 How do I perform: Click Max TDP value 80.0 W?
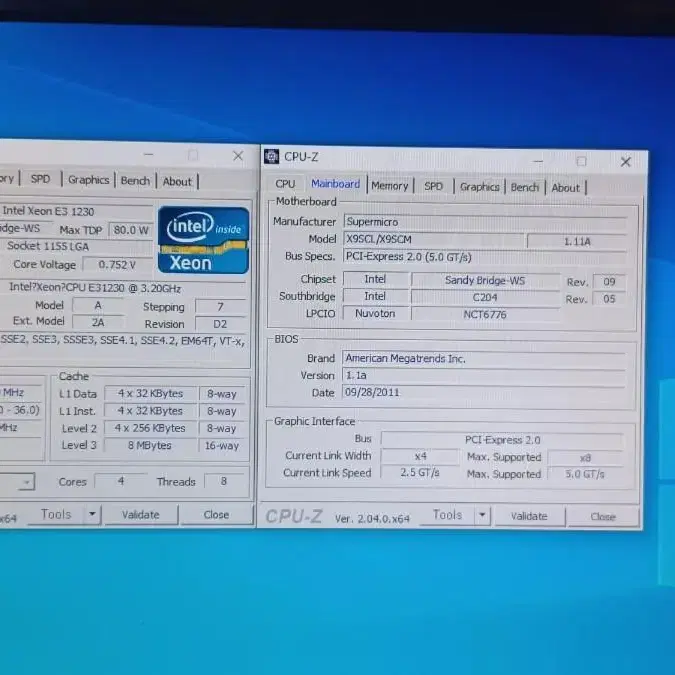[x=131, y=230]
